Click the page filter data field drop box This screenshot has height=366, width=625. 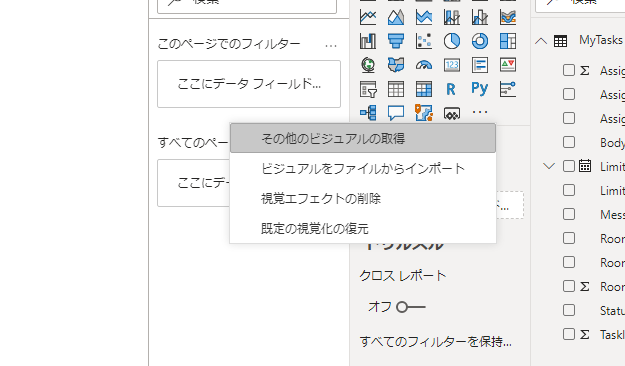(249, 84)
